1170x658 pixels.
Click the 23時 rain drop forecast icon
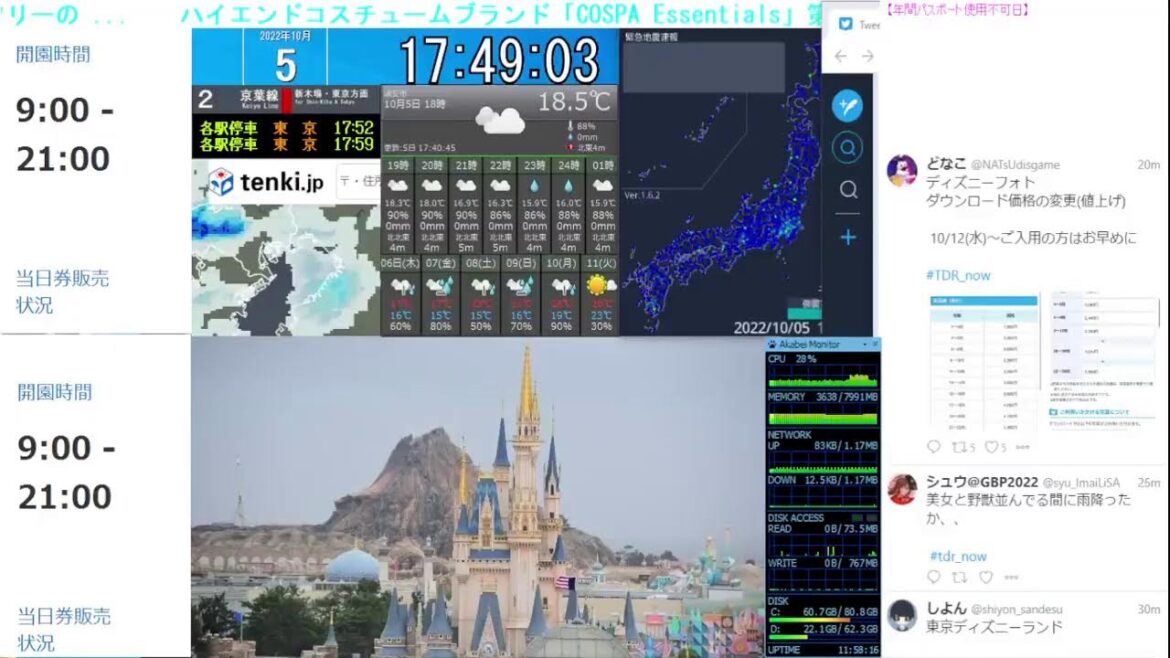pos(534,186)
